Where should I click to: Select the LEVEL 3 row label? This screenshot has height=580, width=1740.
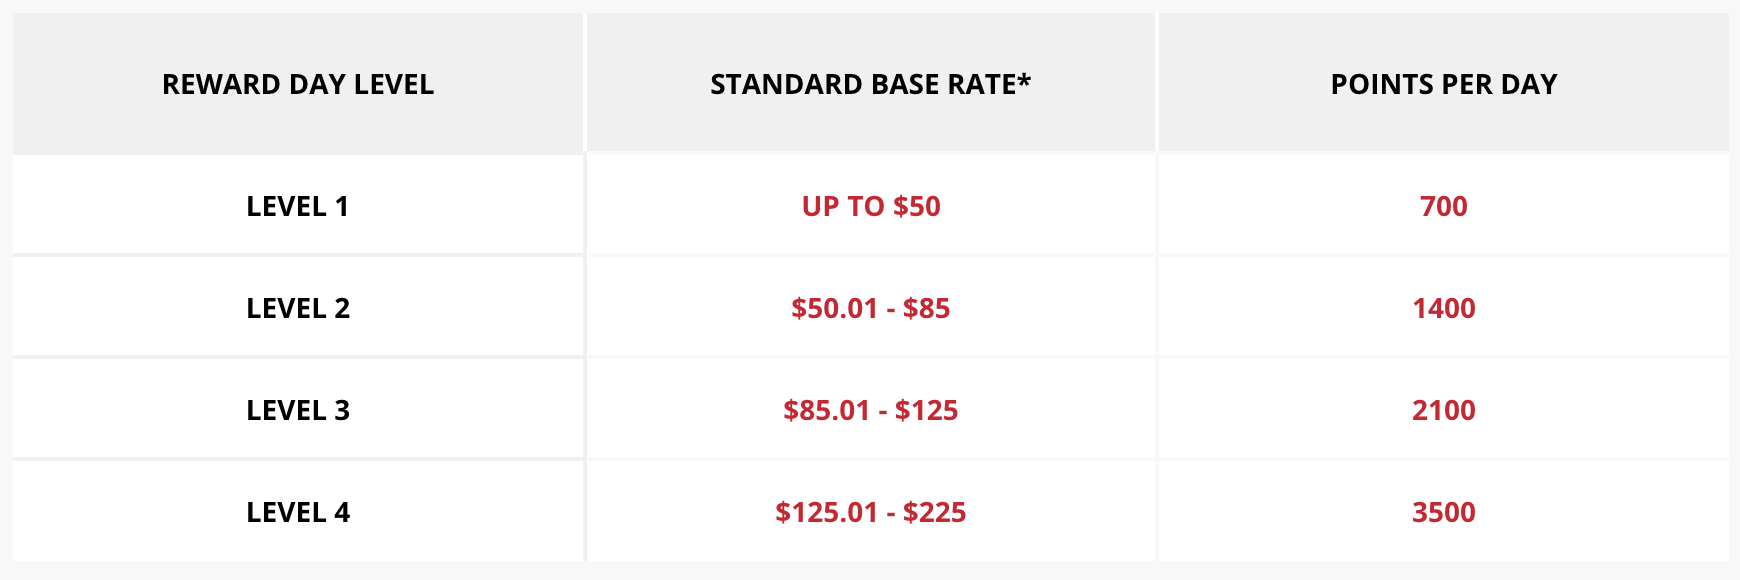pyautogui.click(x=298, y=410)
